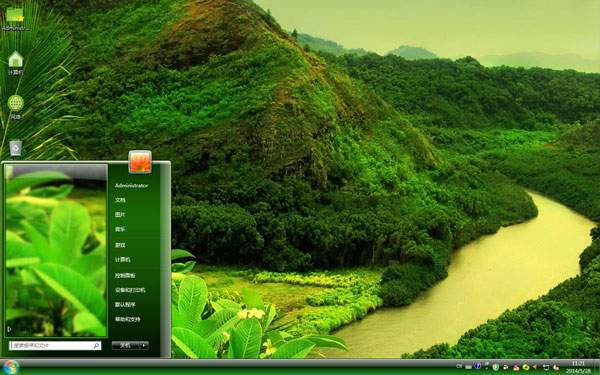Open the 网络 globe desktop icon

point(15,107)
